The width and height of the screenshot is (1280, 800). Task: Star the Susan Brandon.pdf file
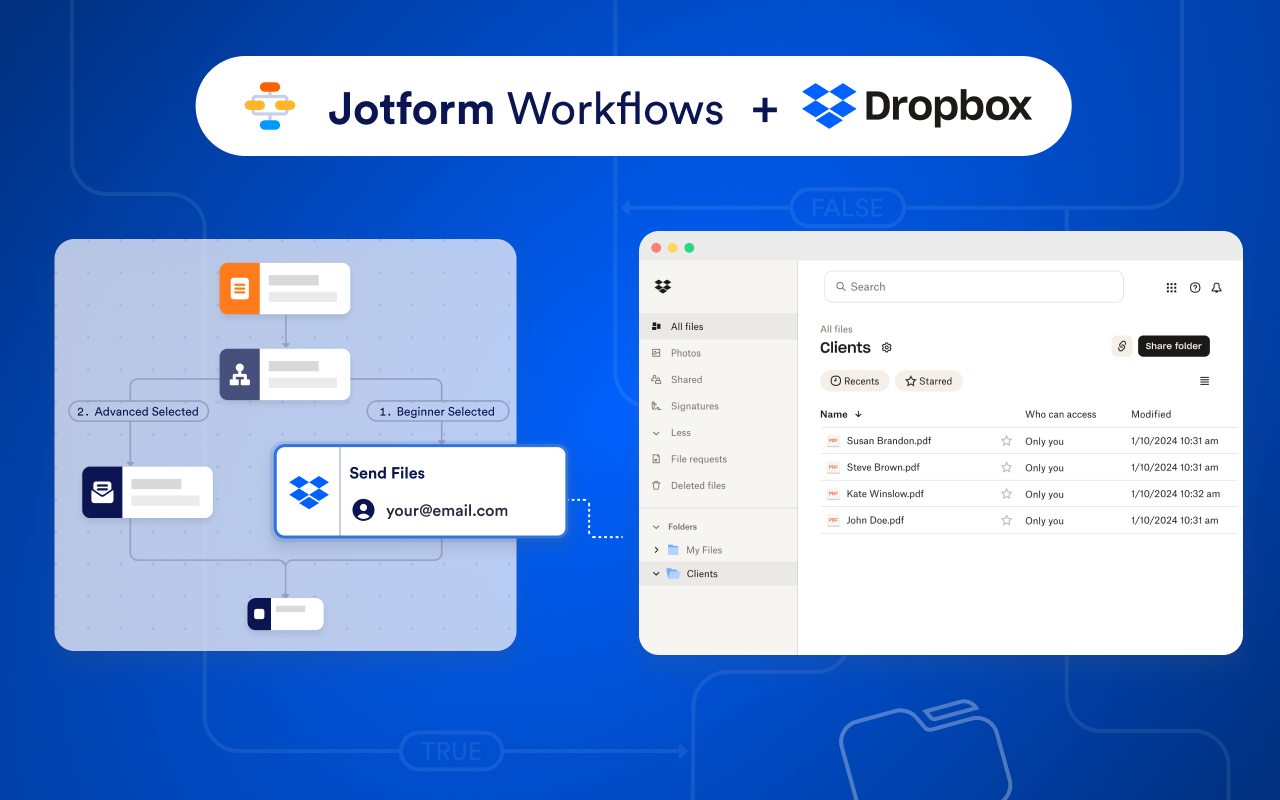1006,441
